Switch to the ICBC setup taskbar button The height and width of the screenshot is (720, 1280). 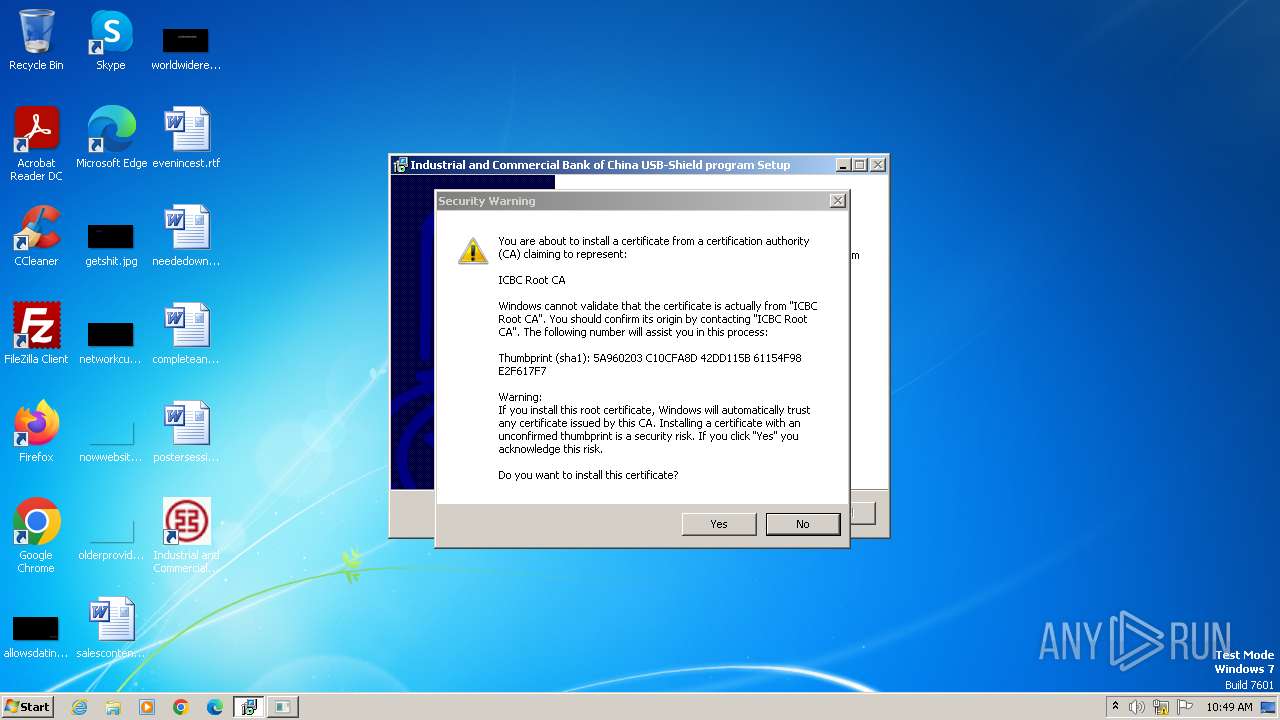click(x=249, y=707)
